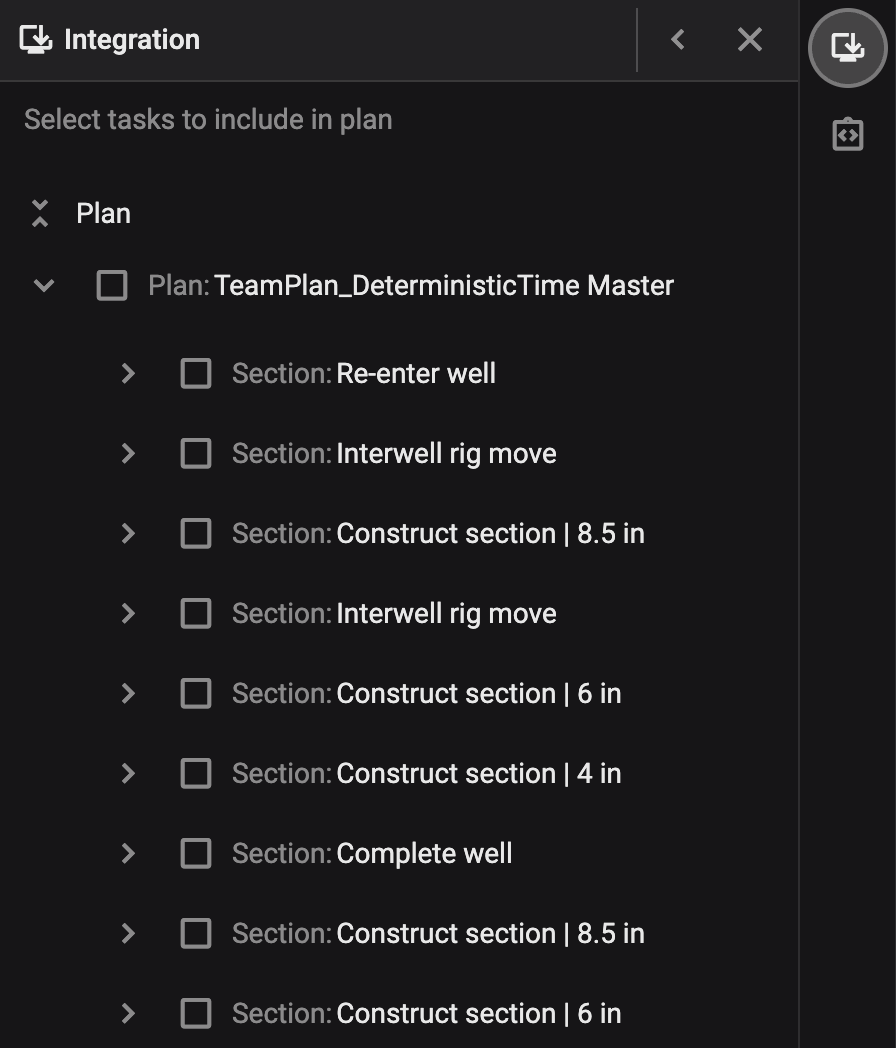Click the Plan header label
The width and height of the screenshot is (896, 1048).
(103, 212)
